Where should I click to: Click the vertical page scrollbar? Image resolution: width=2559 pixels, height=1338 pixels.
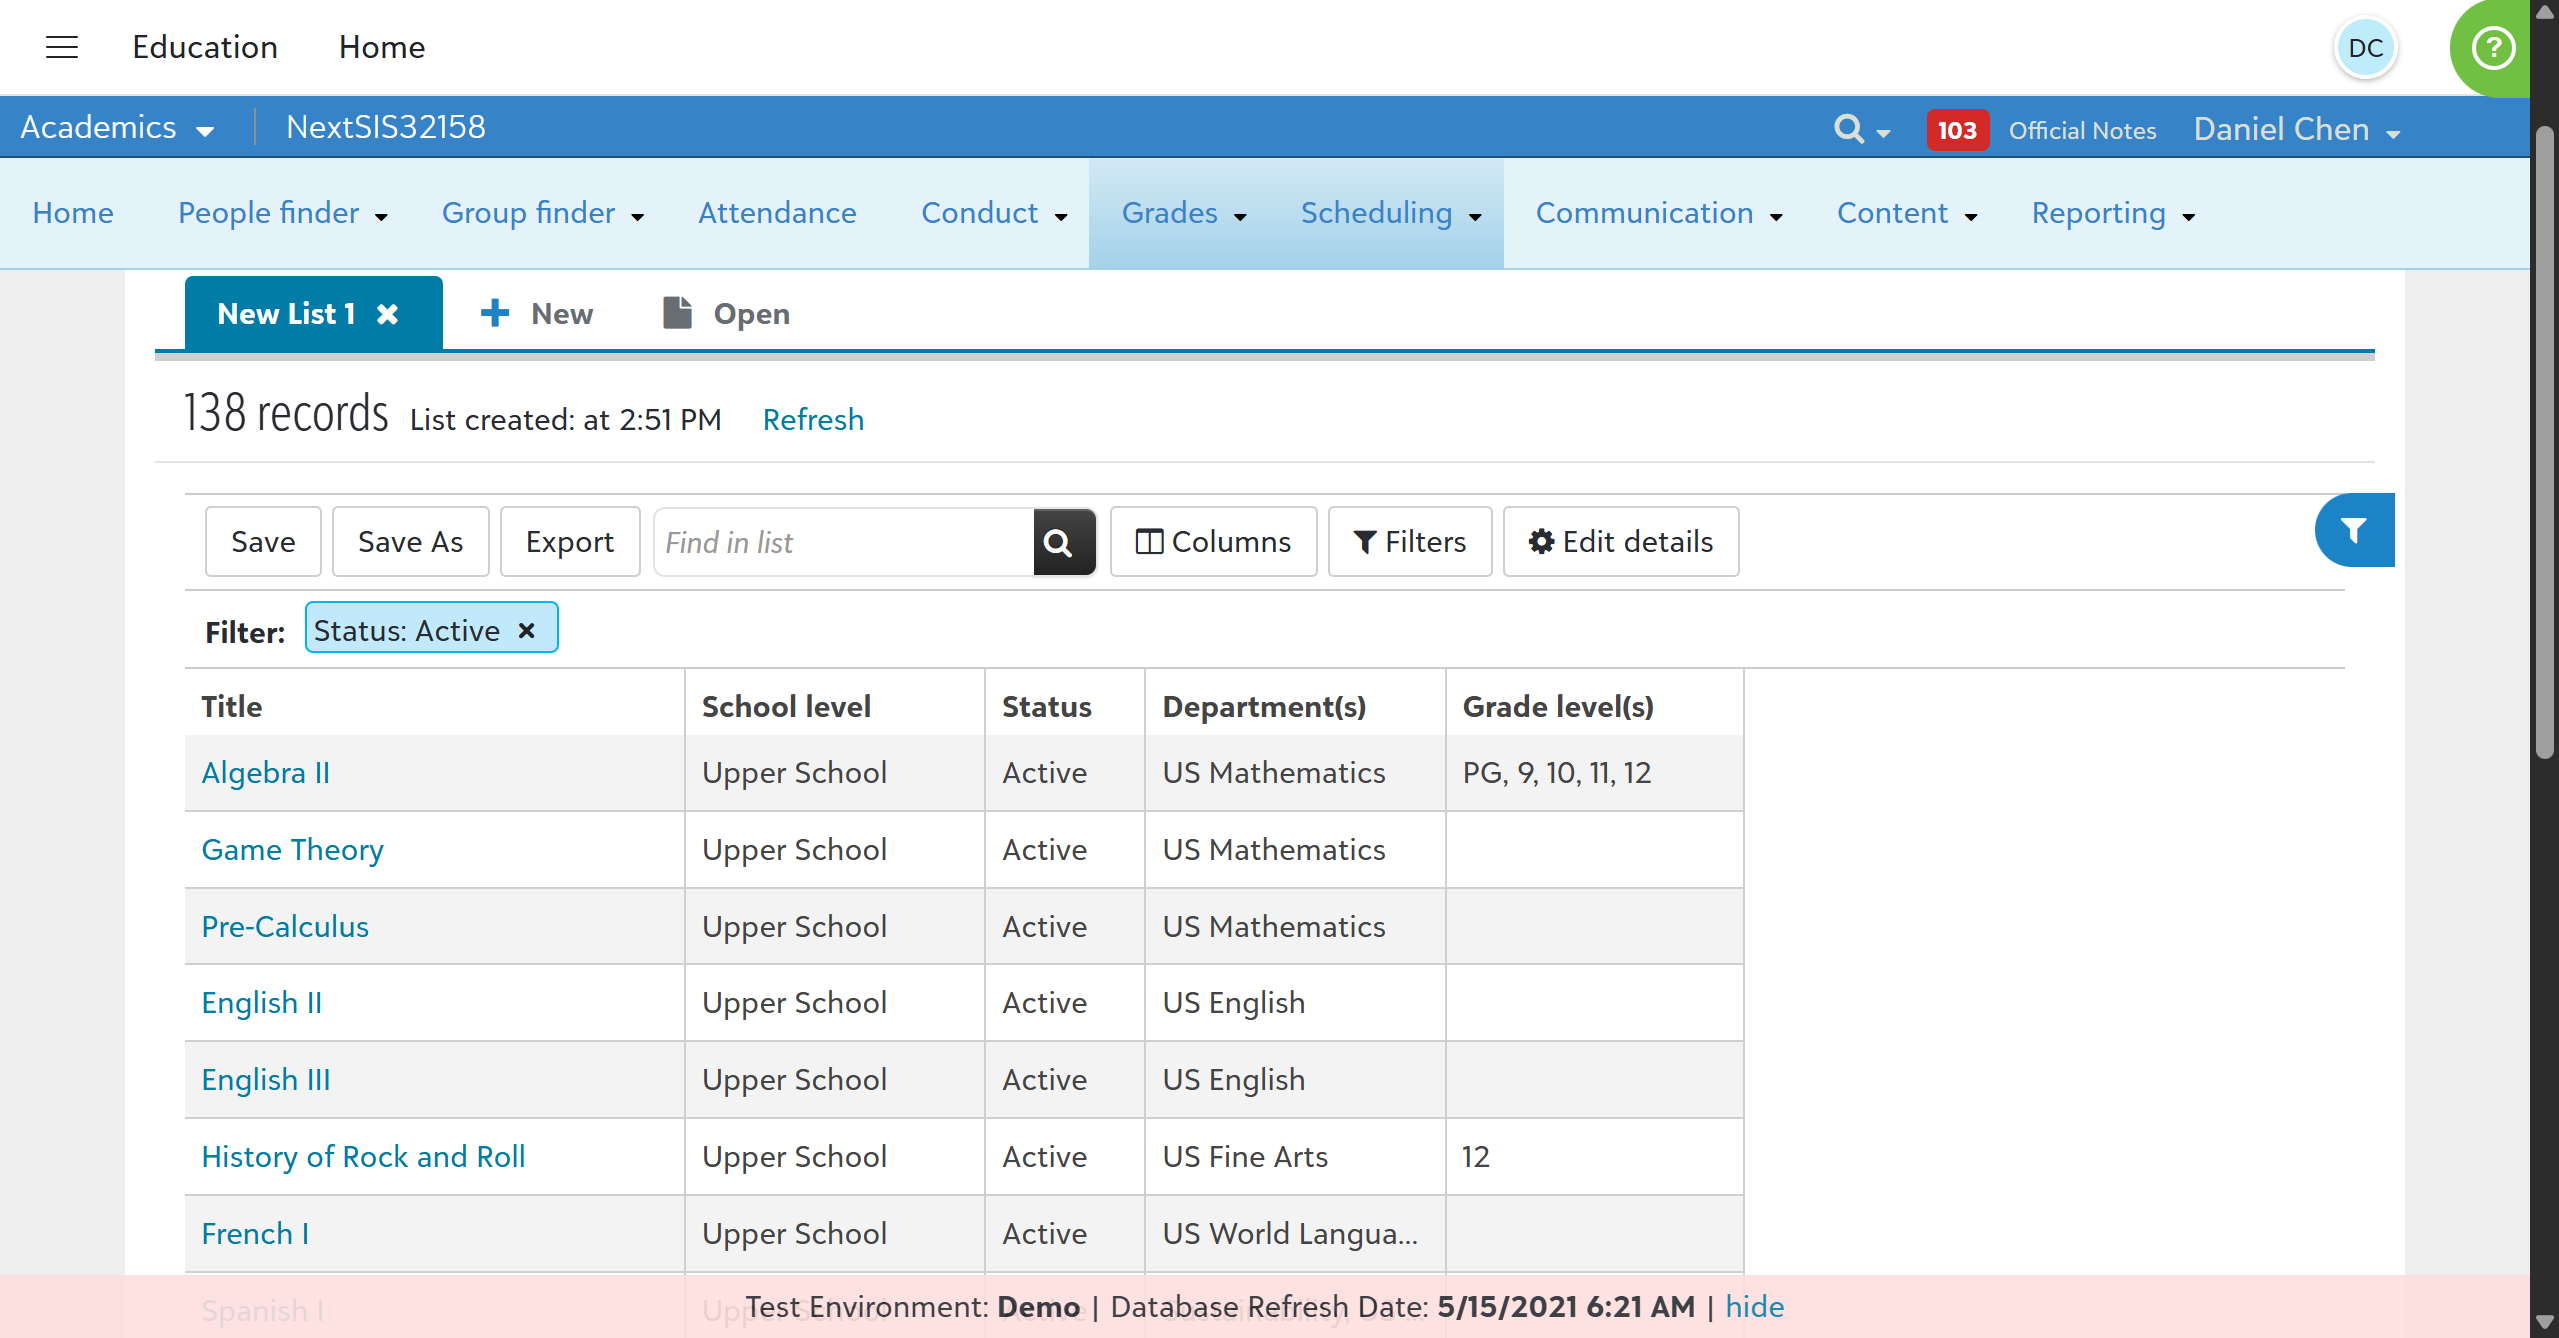pos(2544,440)
